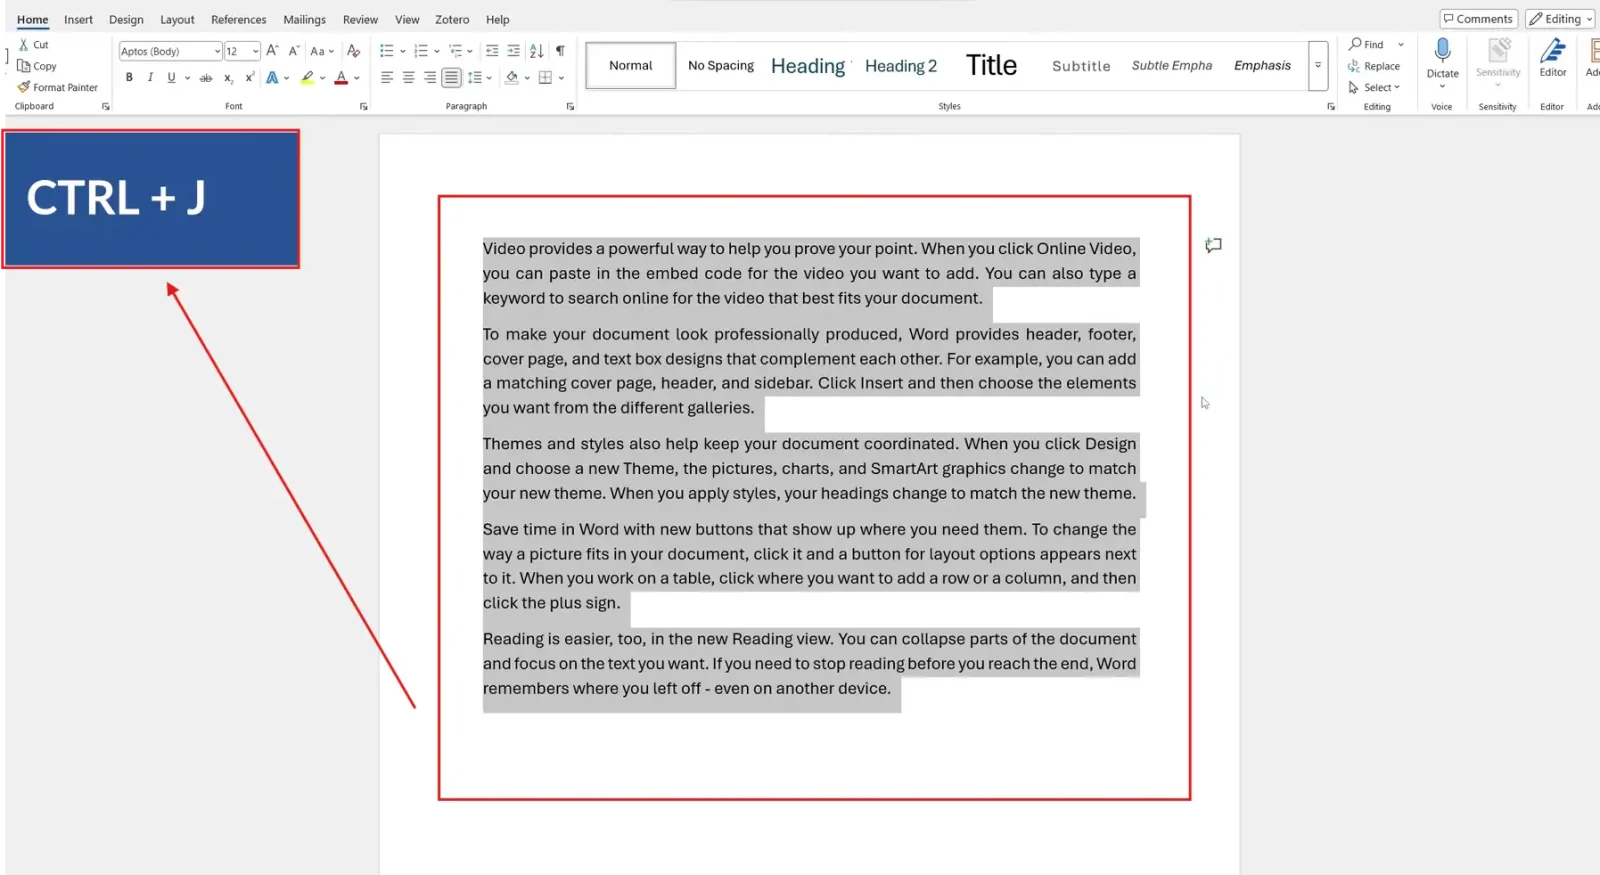
Task: Click the Cut icon
Action: pos(24,45)
